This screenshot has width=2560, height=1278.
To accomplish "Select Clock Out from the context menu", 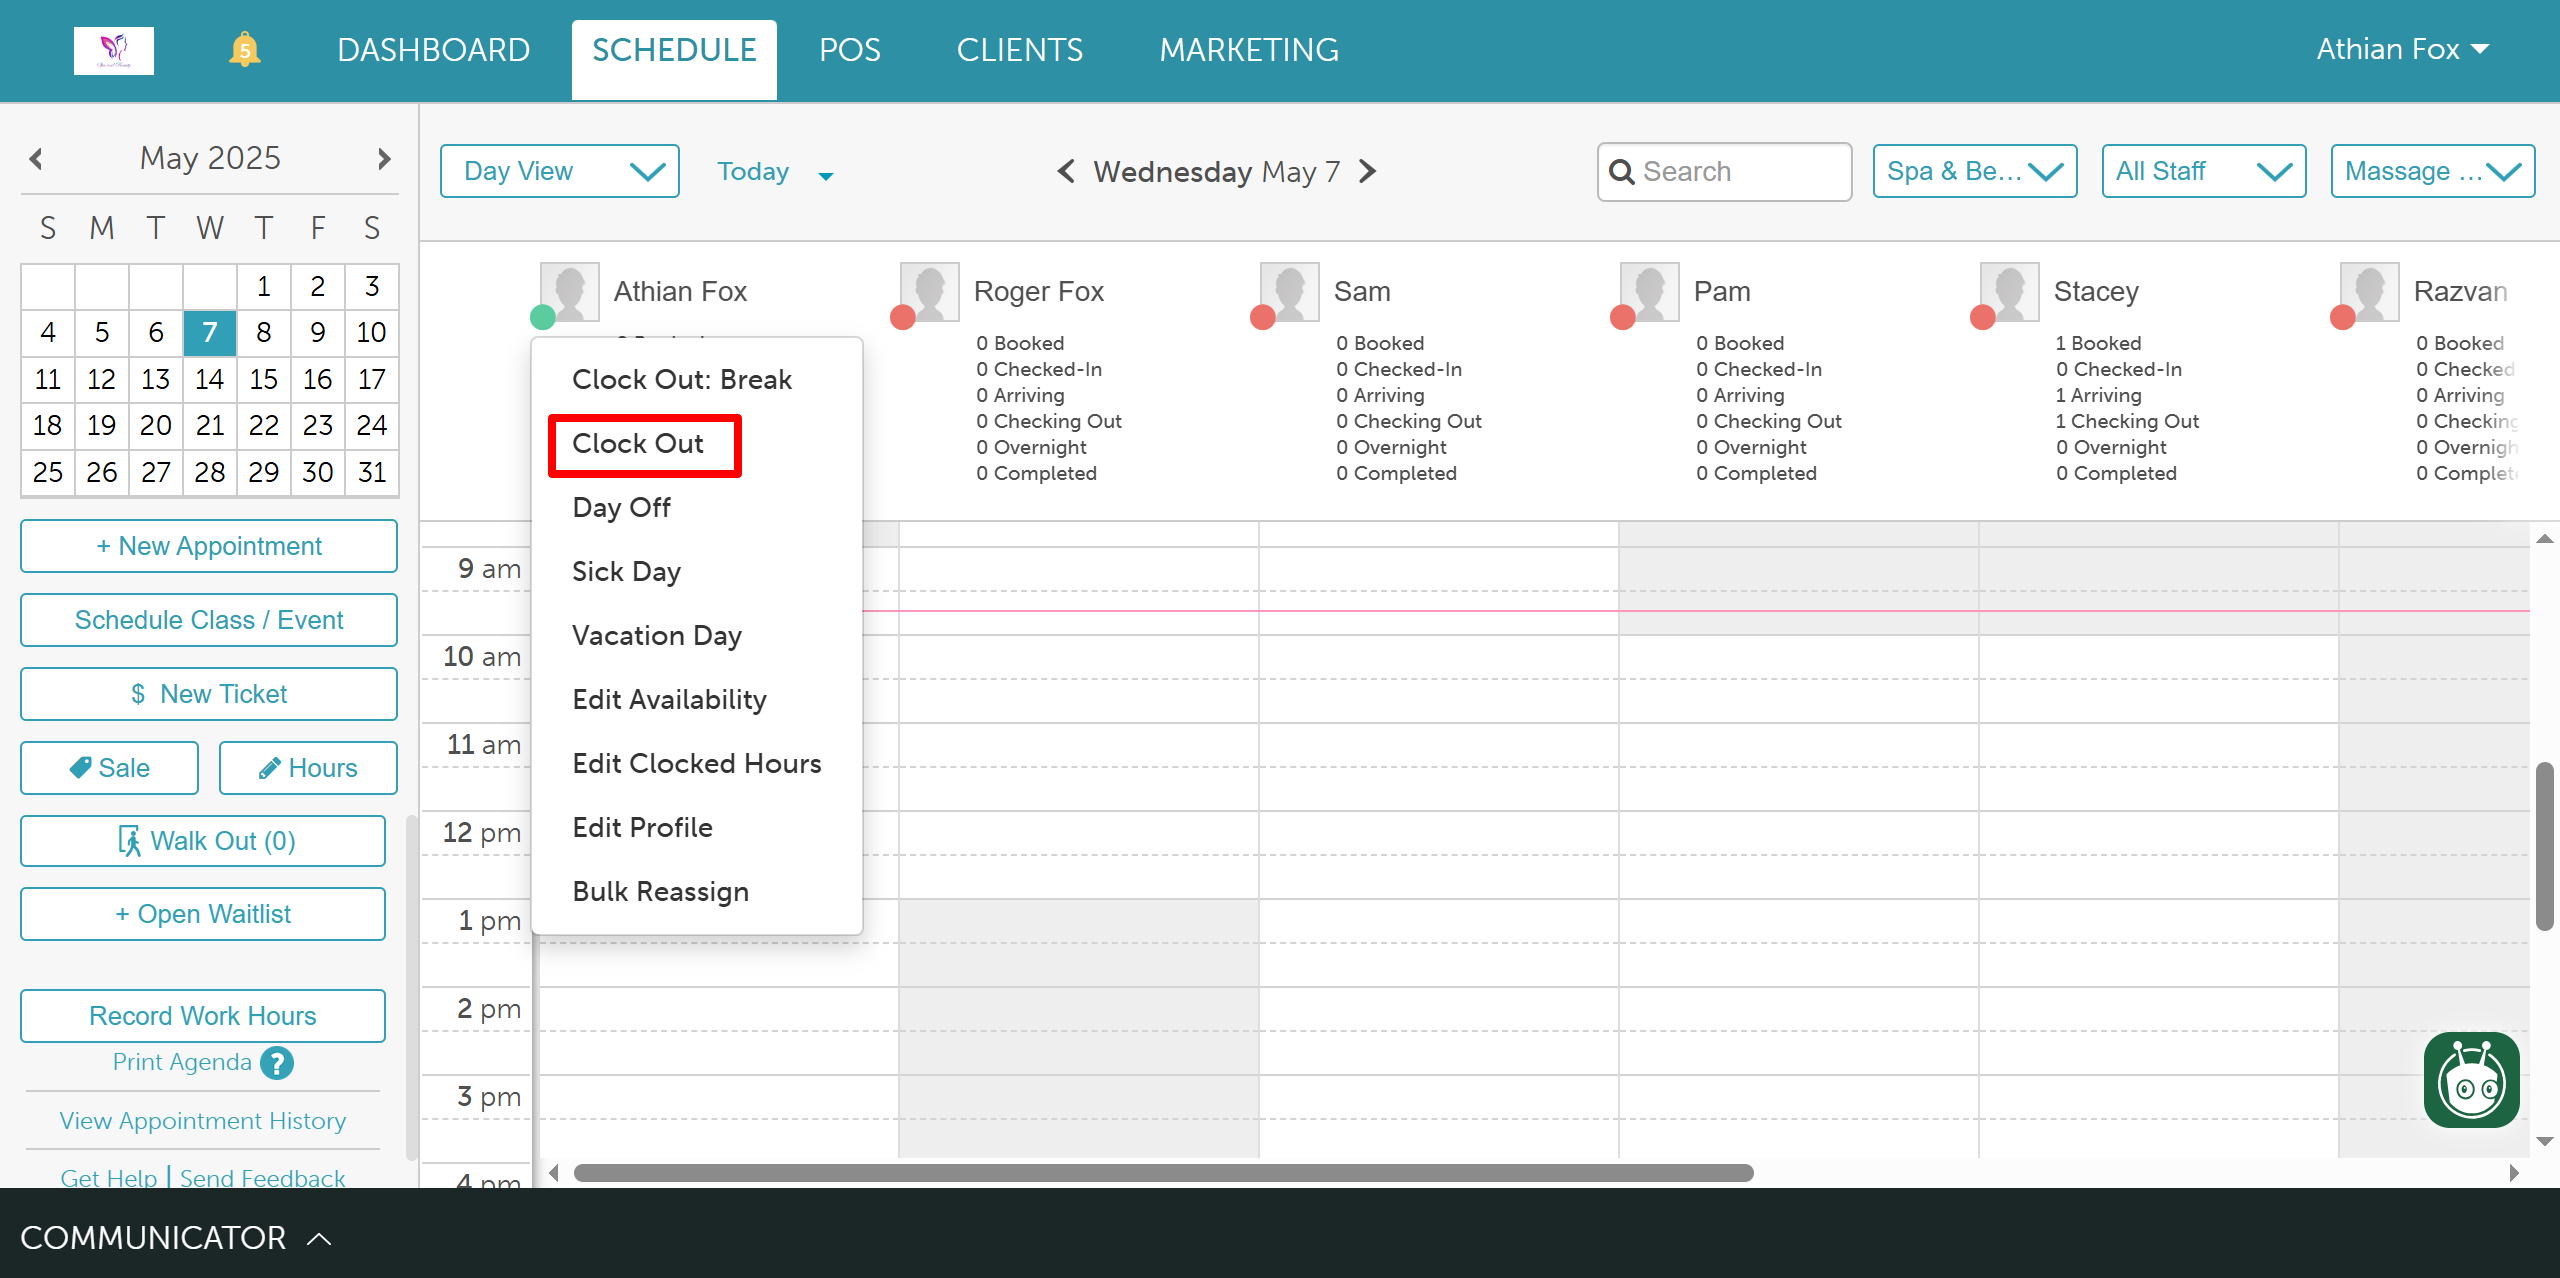I will [639, 444].
